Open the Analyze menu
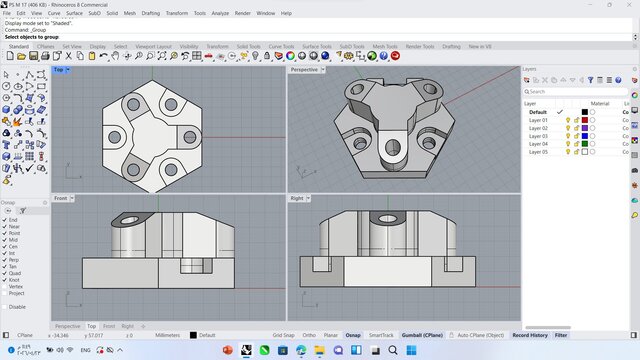The height and width of the screenshot is (360, 640). (220, 13)
